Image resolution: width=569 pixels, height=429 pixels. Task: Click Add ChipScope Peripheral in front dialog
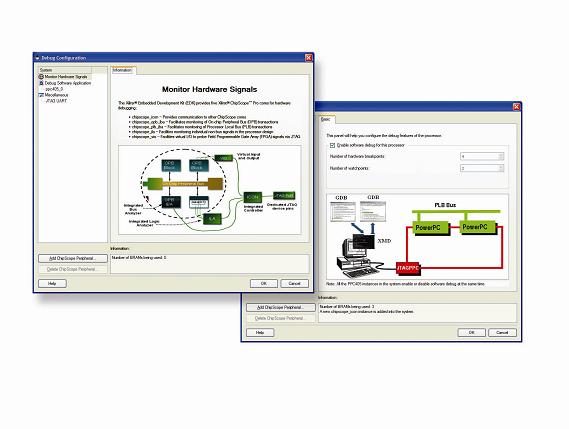point(73,258)
